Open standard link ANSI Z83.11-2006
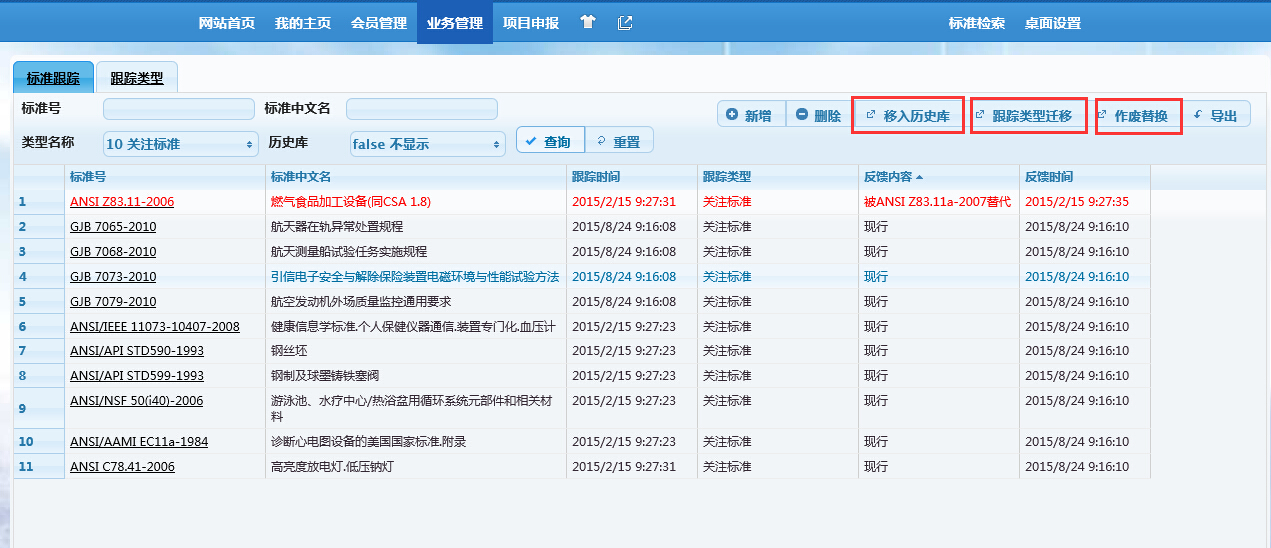1271x548 pixels. (x=122, y=201)
